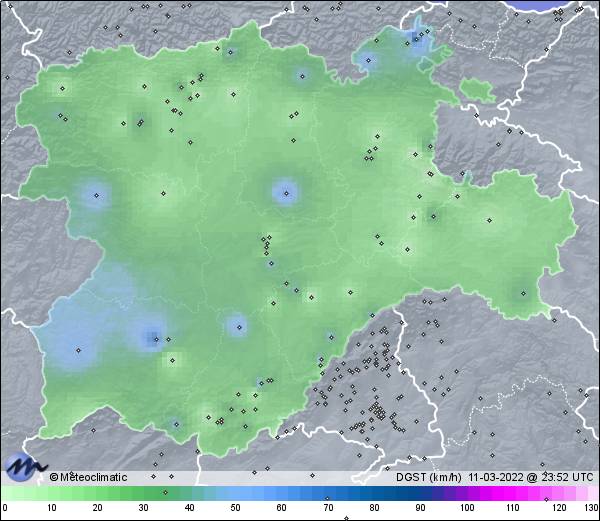Click legend value 0
The height and width of the screenshot is (521, 600).
tap(5, 508)
